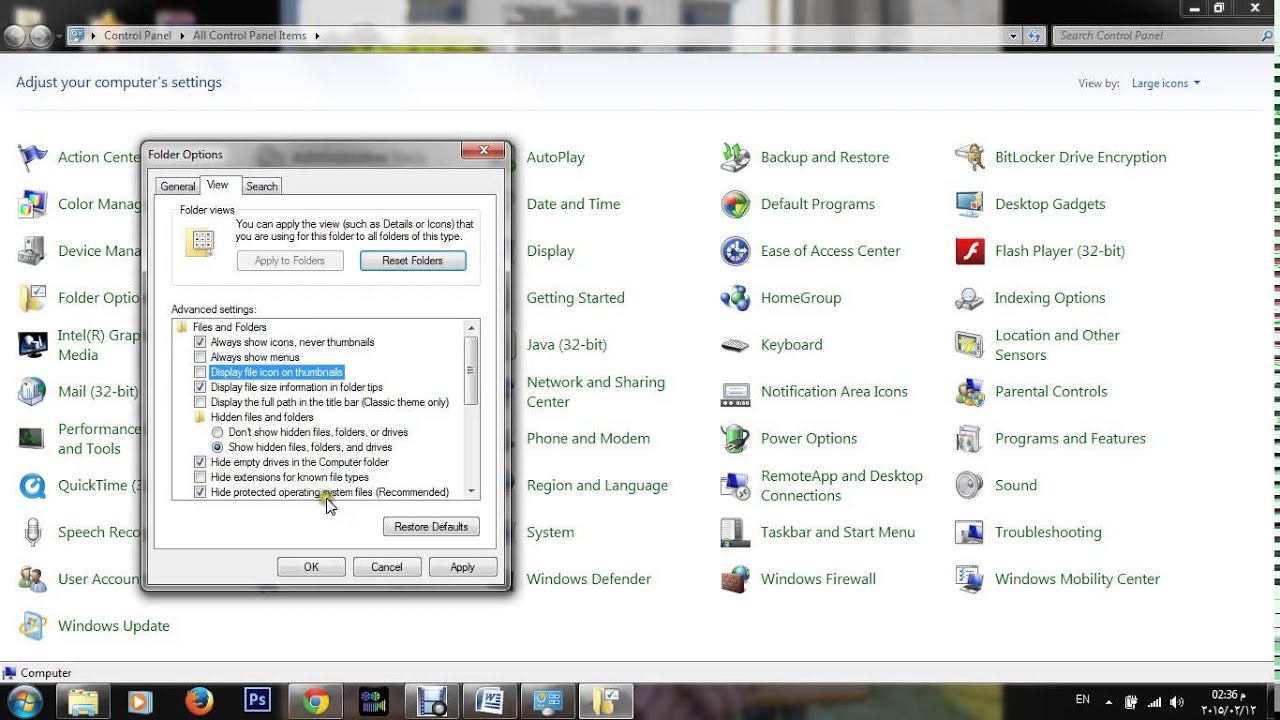Click the Notification Area Icons icon
Viewport: 1280px width, 720px height.
tap(736, 392)
